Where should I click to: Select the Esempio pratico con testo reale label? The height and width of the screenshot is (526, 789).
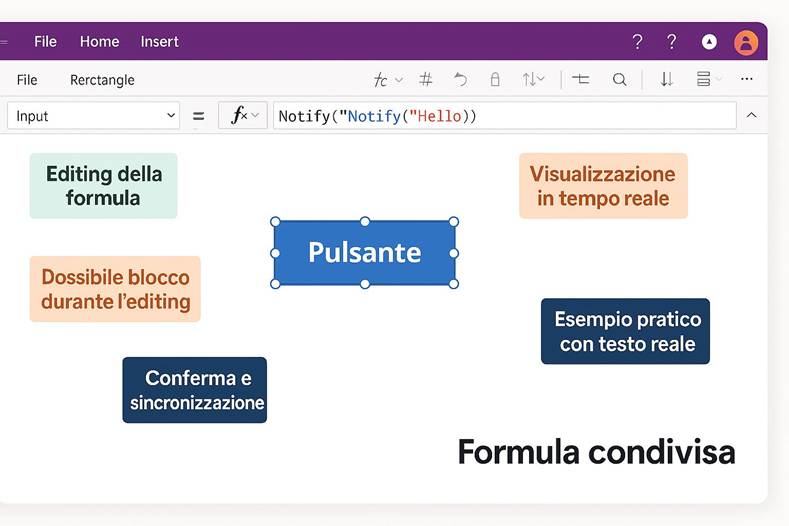(x=625, y=331)
